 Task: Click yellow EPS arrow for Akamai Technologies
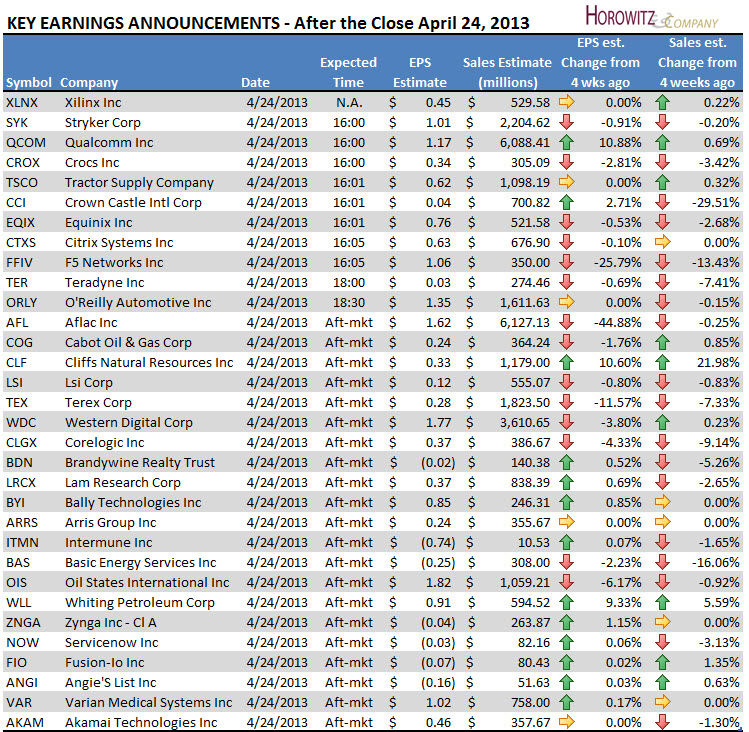(567, 722)
